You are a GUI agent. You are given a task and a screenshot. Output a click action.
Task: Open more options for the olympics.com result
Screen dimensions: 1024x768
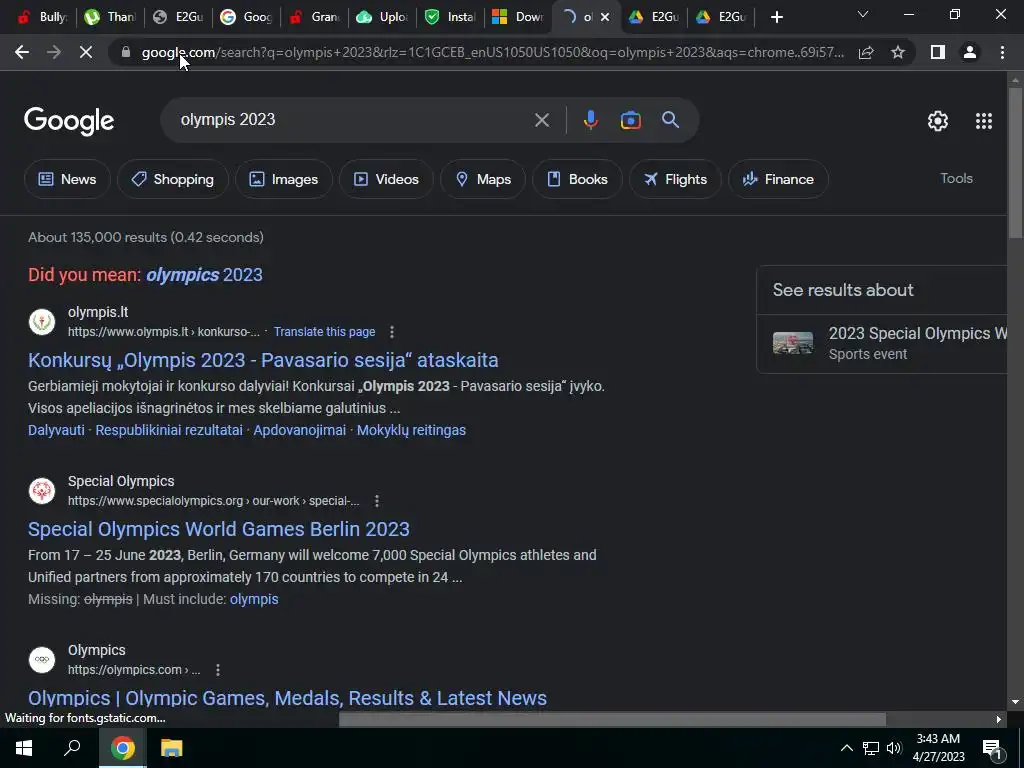tap(217, 670)
